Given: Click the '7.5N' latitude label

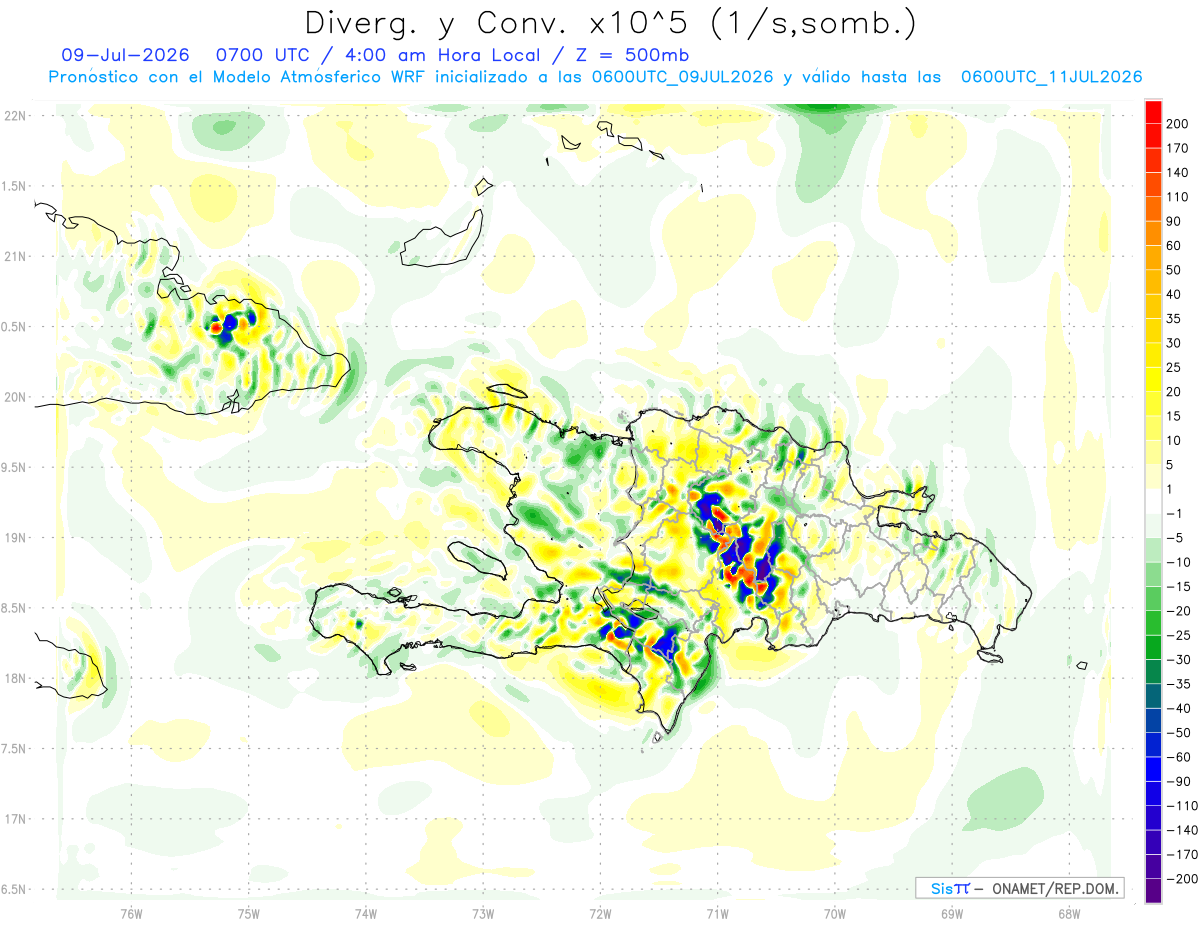Looking at the screenshot, I should [14, 749].
